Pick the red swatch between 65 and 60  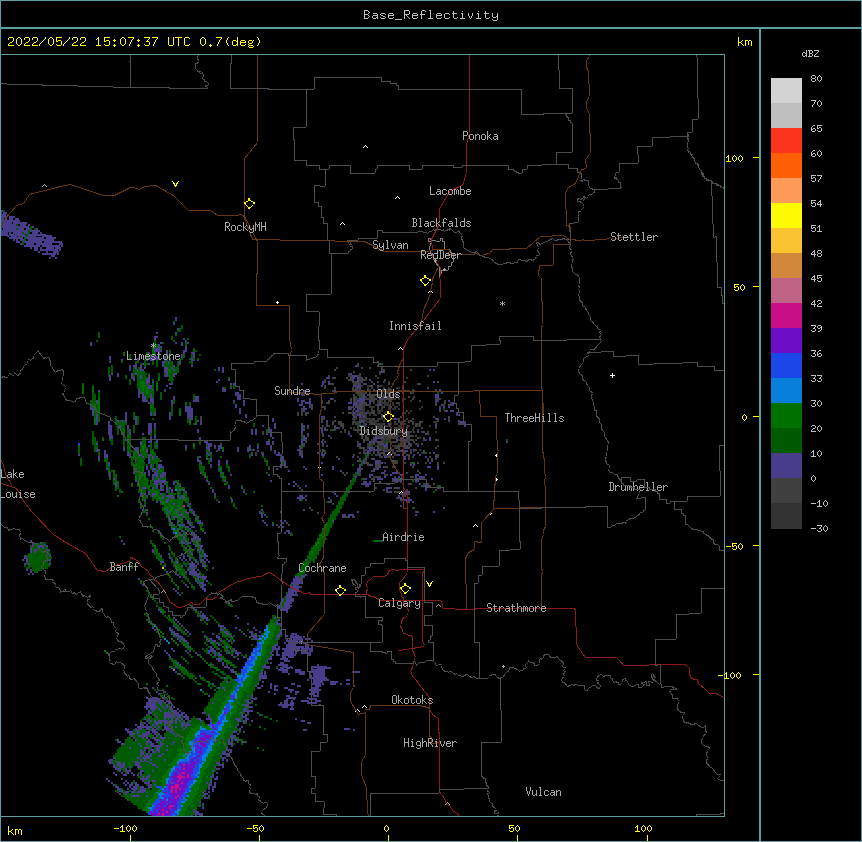(786, 141)
